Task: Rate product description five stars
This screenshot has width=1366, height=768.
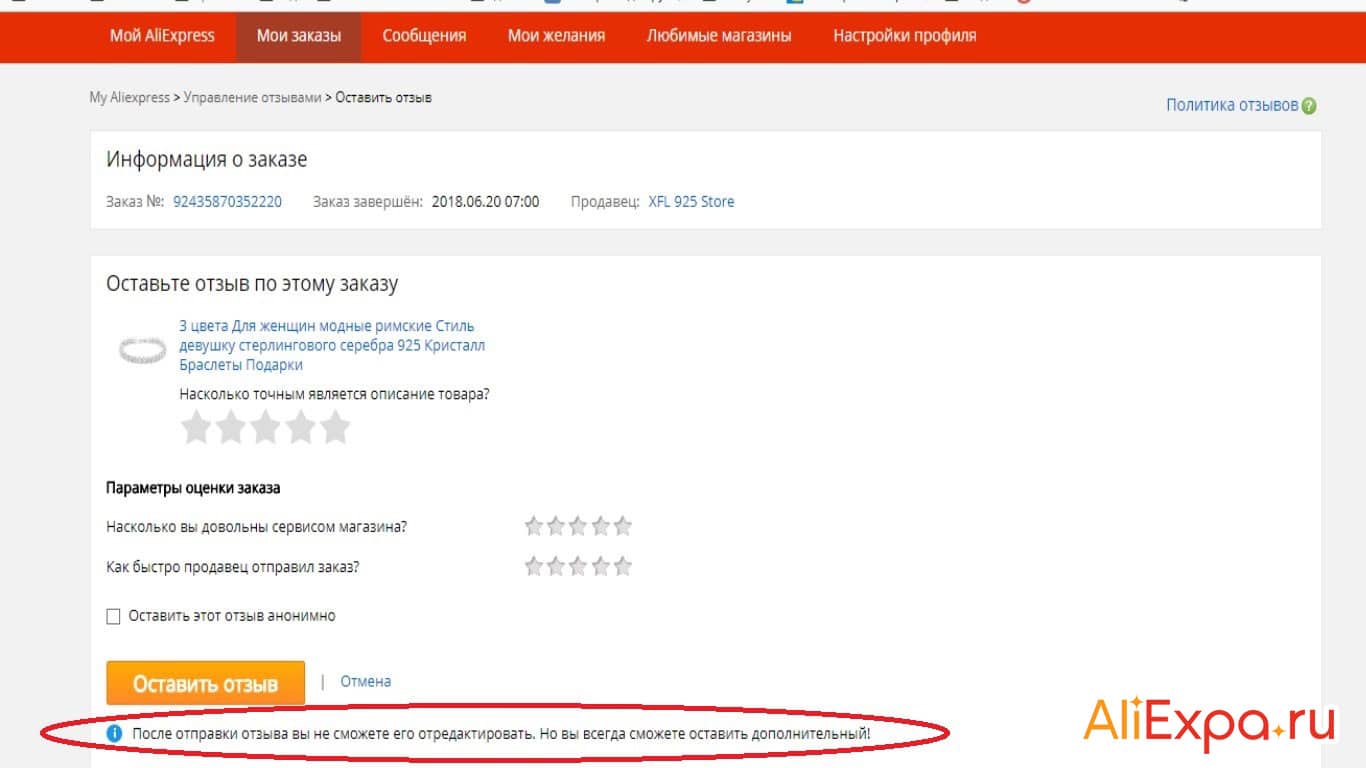Action: (335, 428)
